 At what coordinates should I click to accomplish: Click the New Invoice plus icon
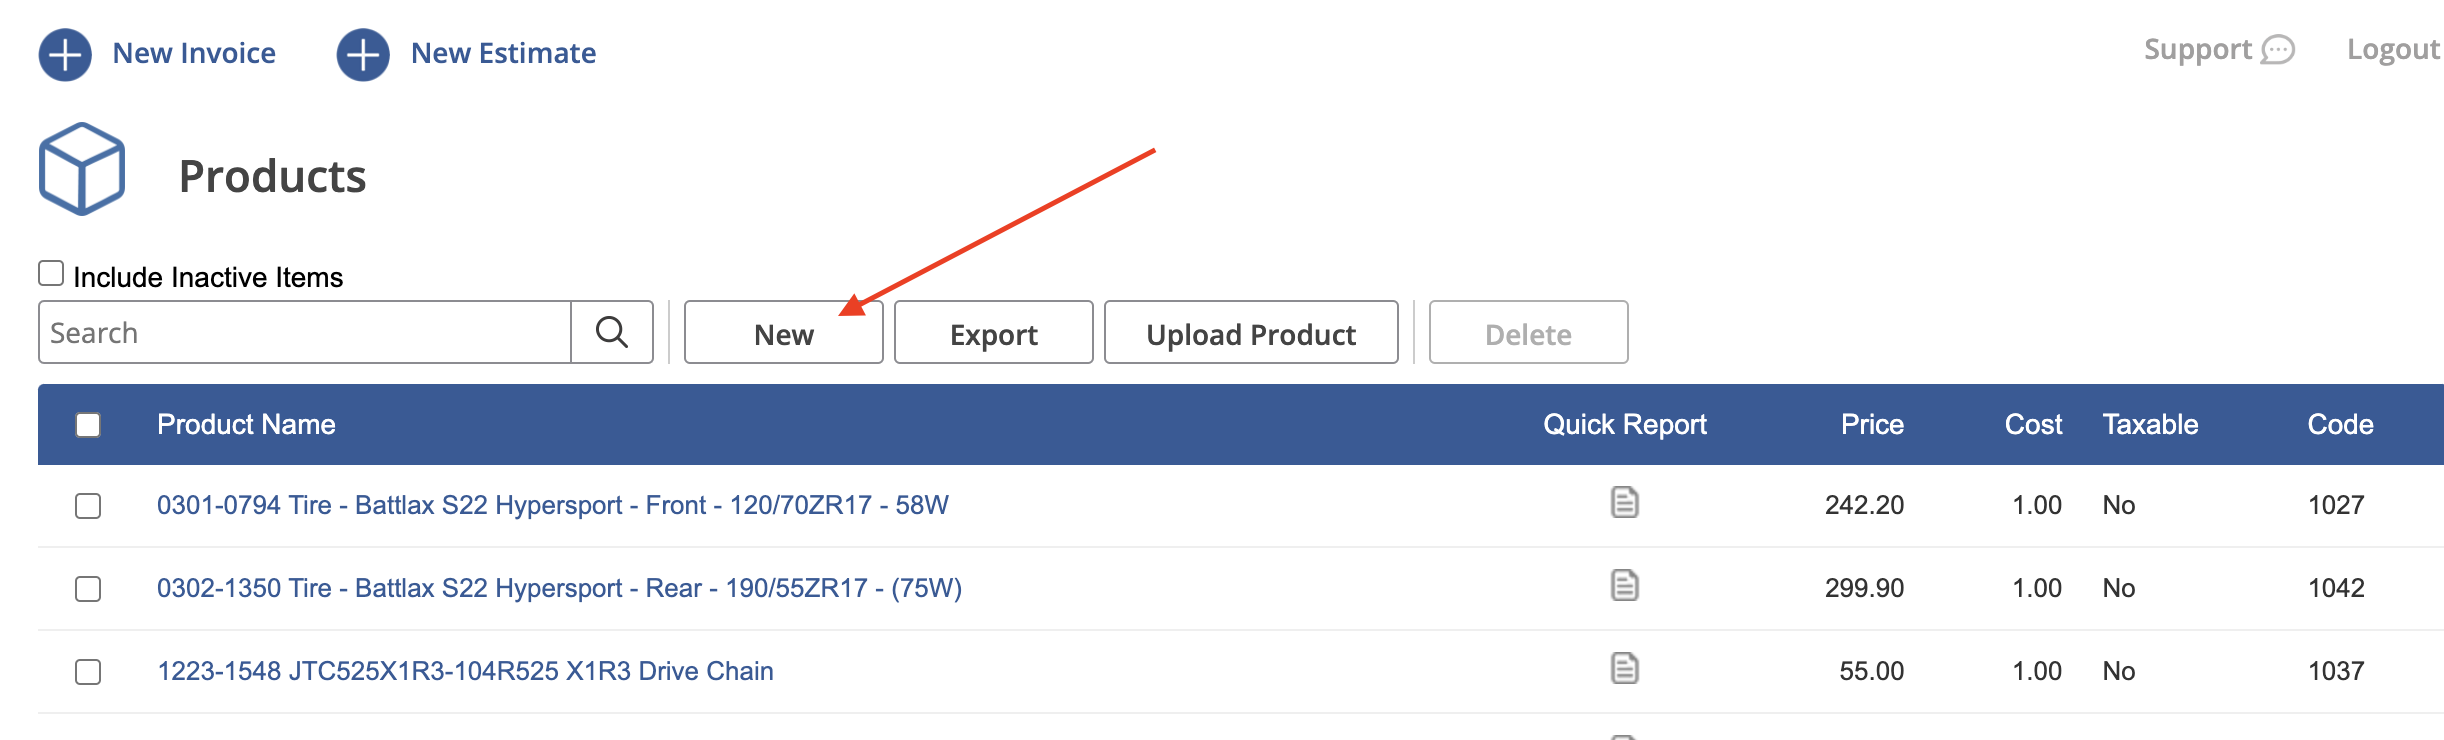(65, 54)
